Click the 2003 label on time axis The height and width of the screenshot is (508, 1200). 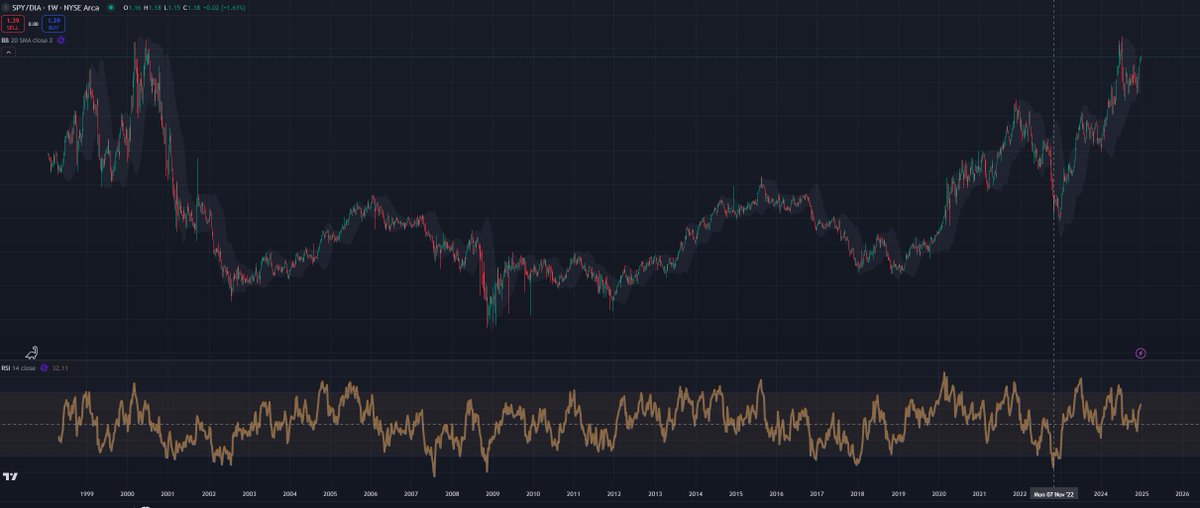click(x=249, y=494)
